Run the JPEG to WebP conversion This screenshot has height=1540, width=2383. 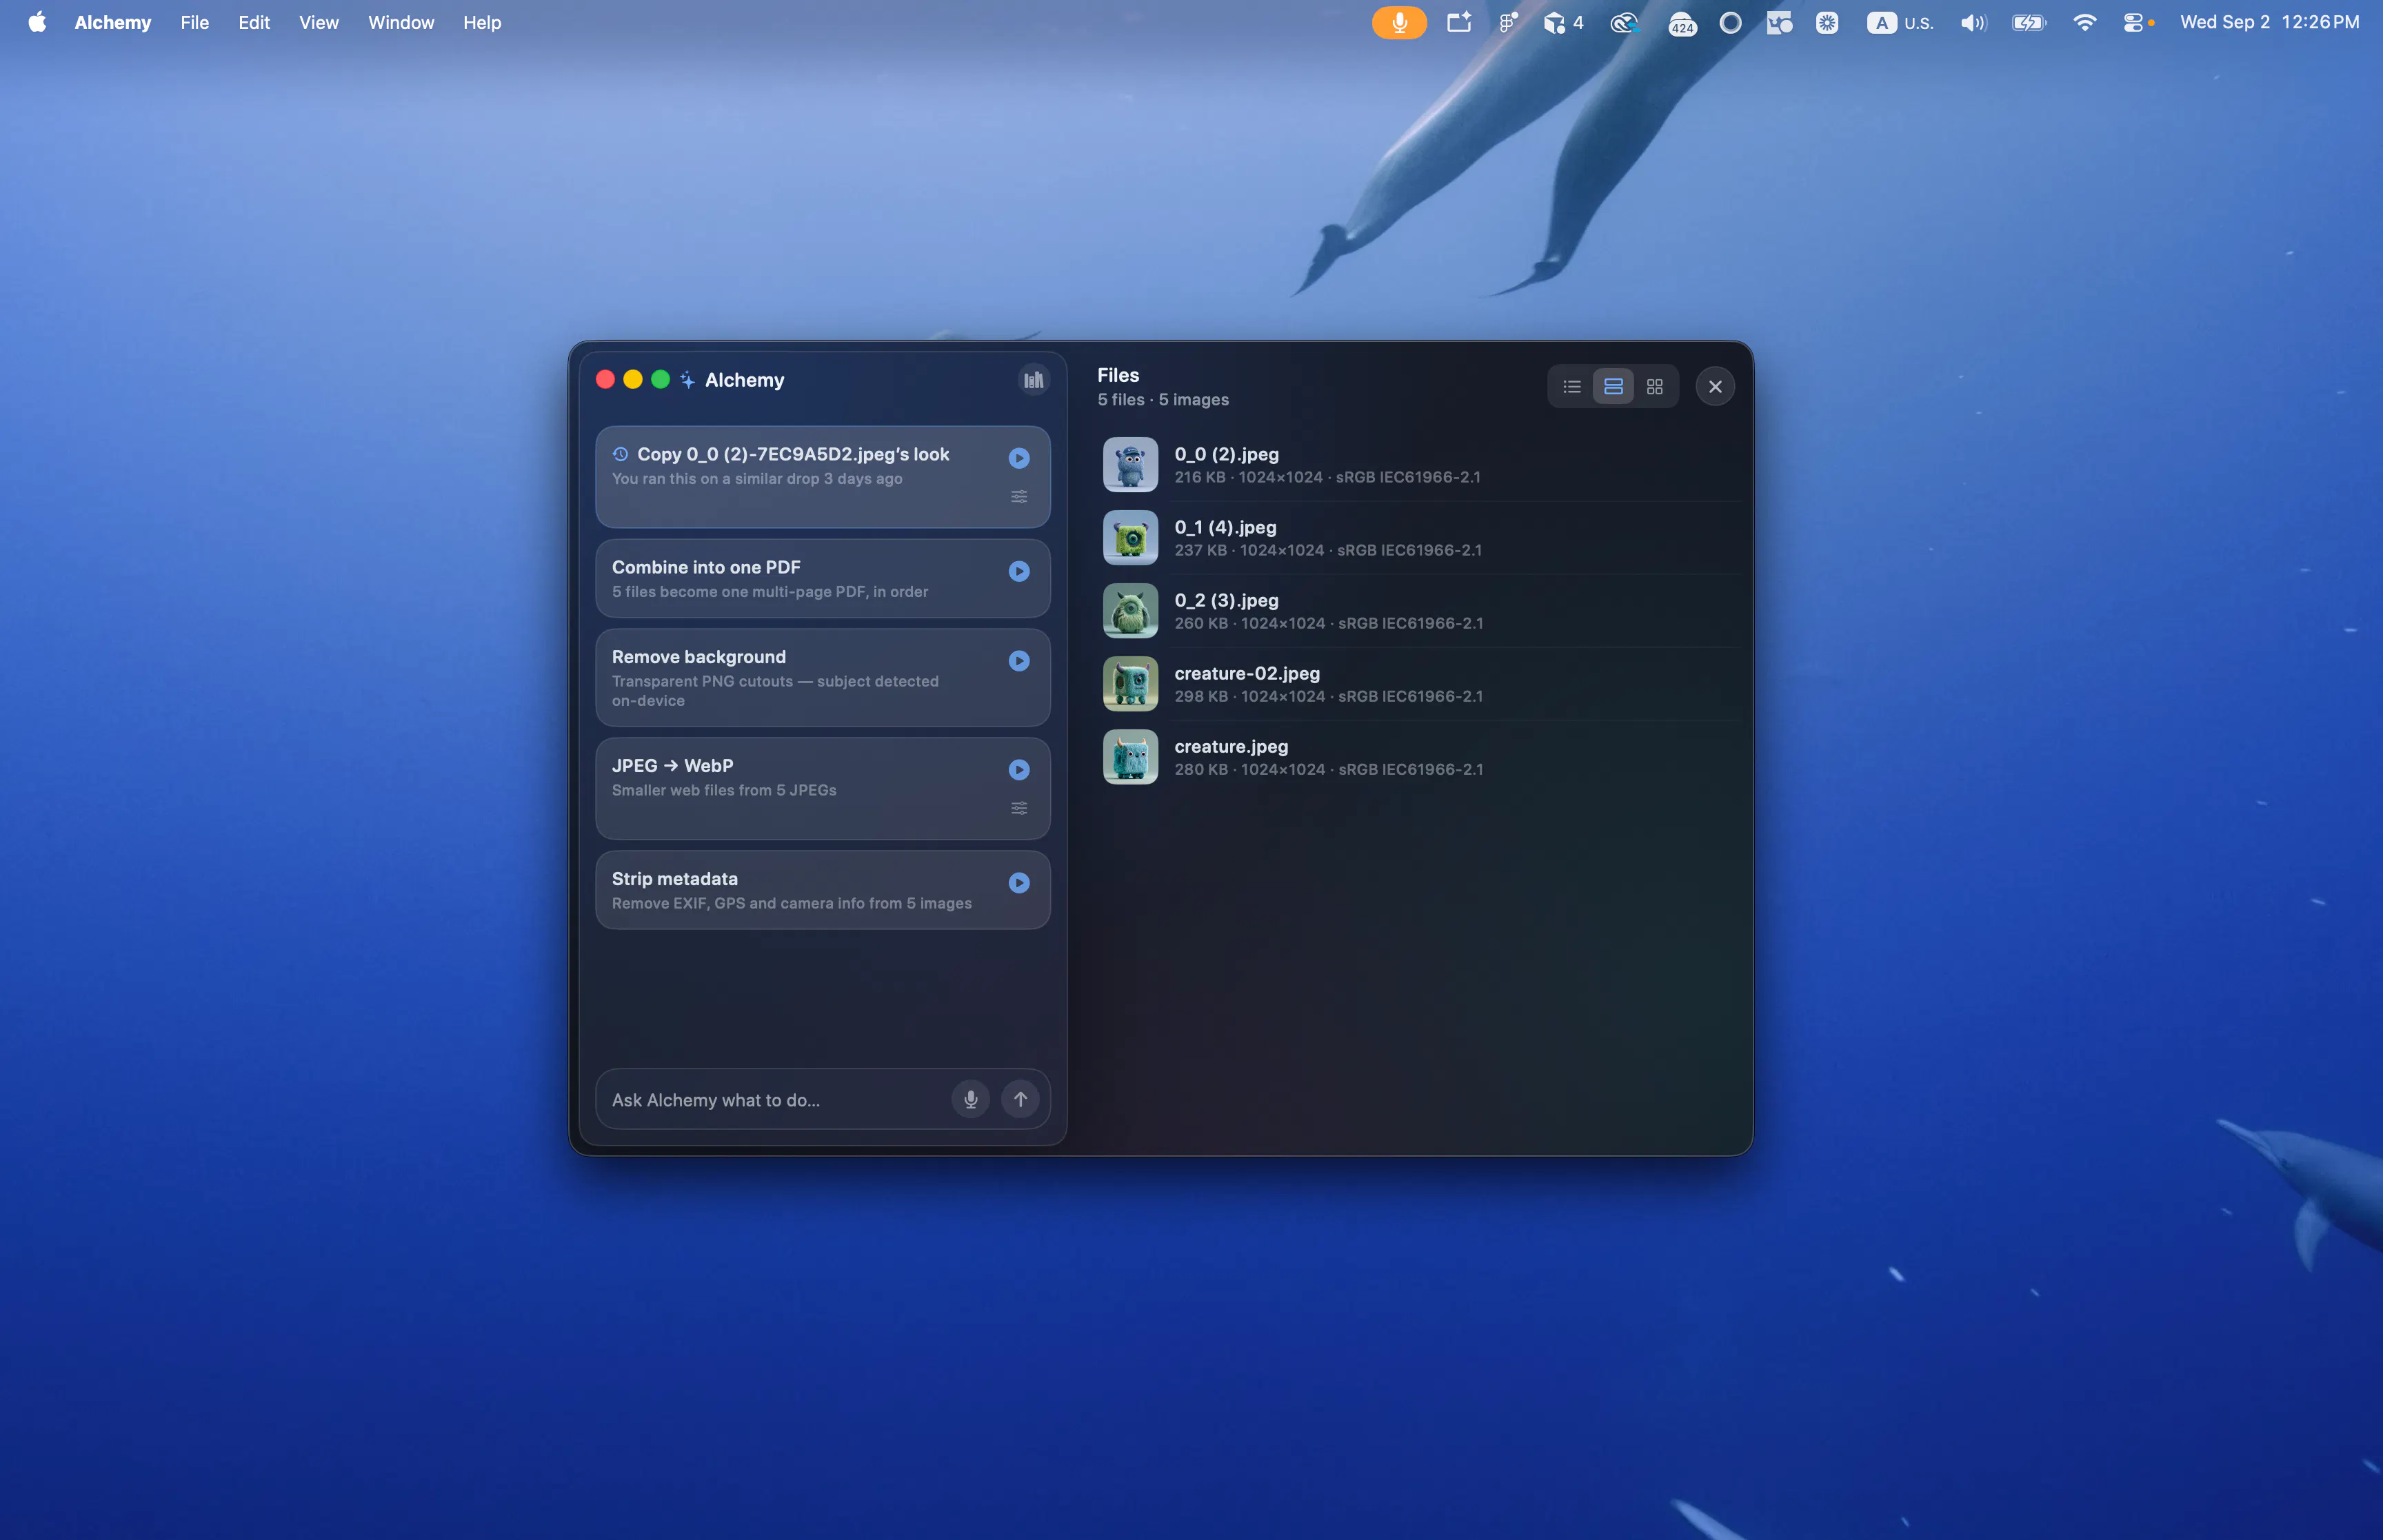click(x=1019, y=770)
